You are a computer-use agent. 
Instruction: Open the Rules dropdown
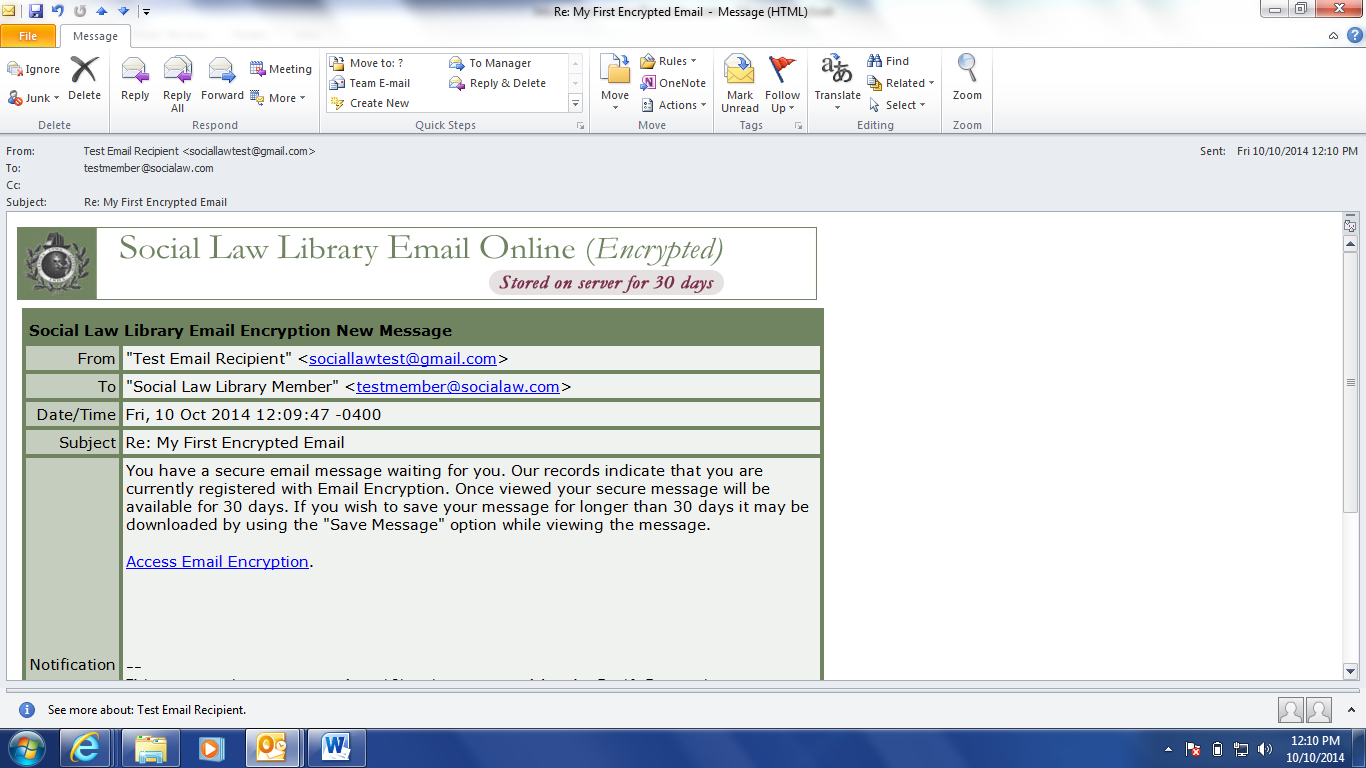click(x=668, y=61)
